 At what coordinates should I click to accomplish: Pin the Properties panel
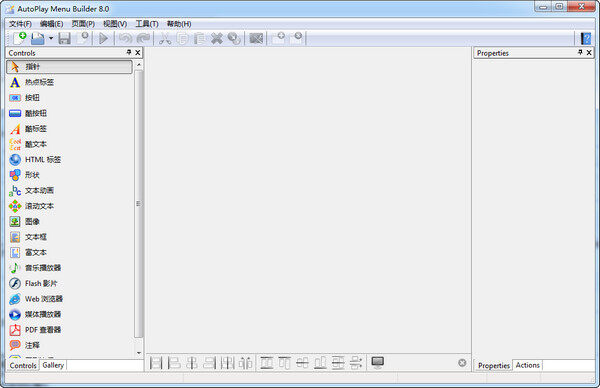pyautogui.click(x=580, y=52)
